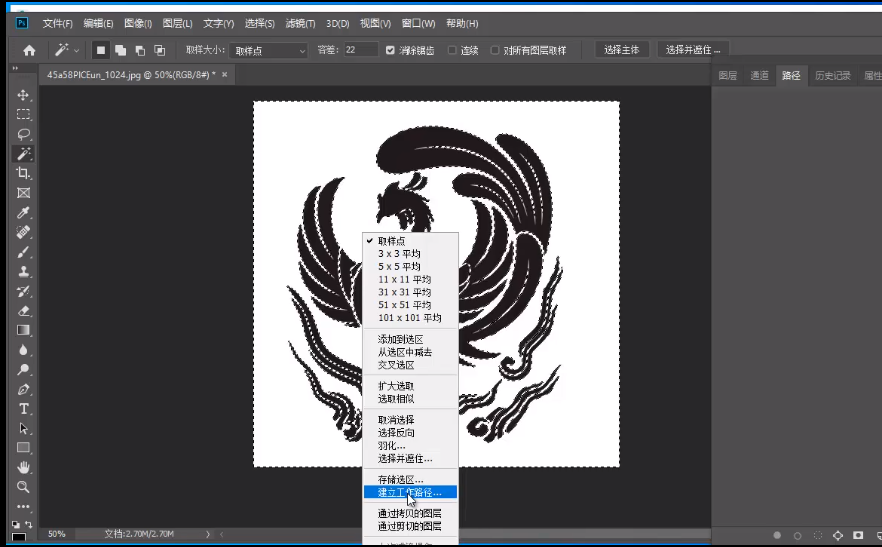Open the 图像(I) menu

(x=138, y=24)
